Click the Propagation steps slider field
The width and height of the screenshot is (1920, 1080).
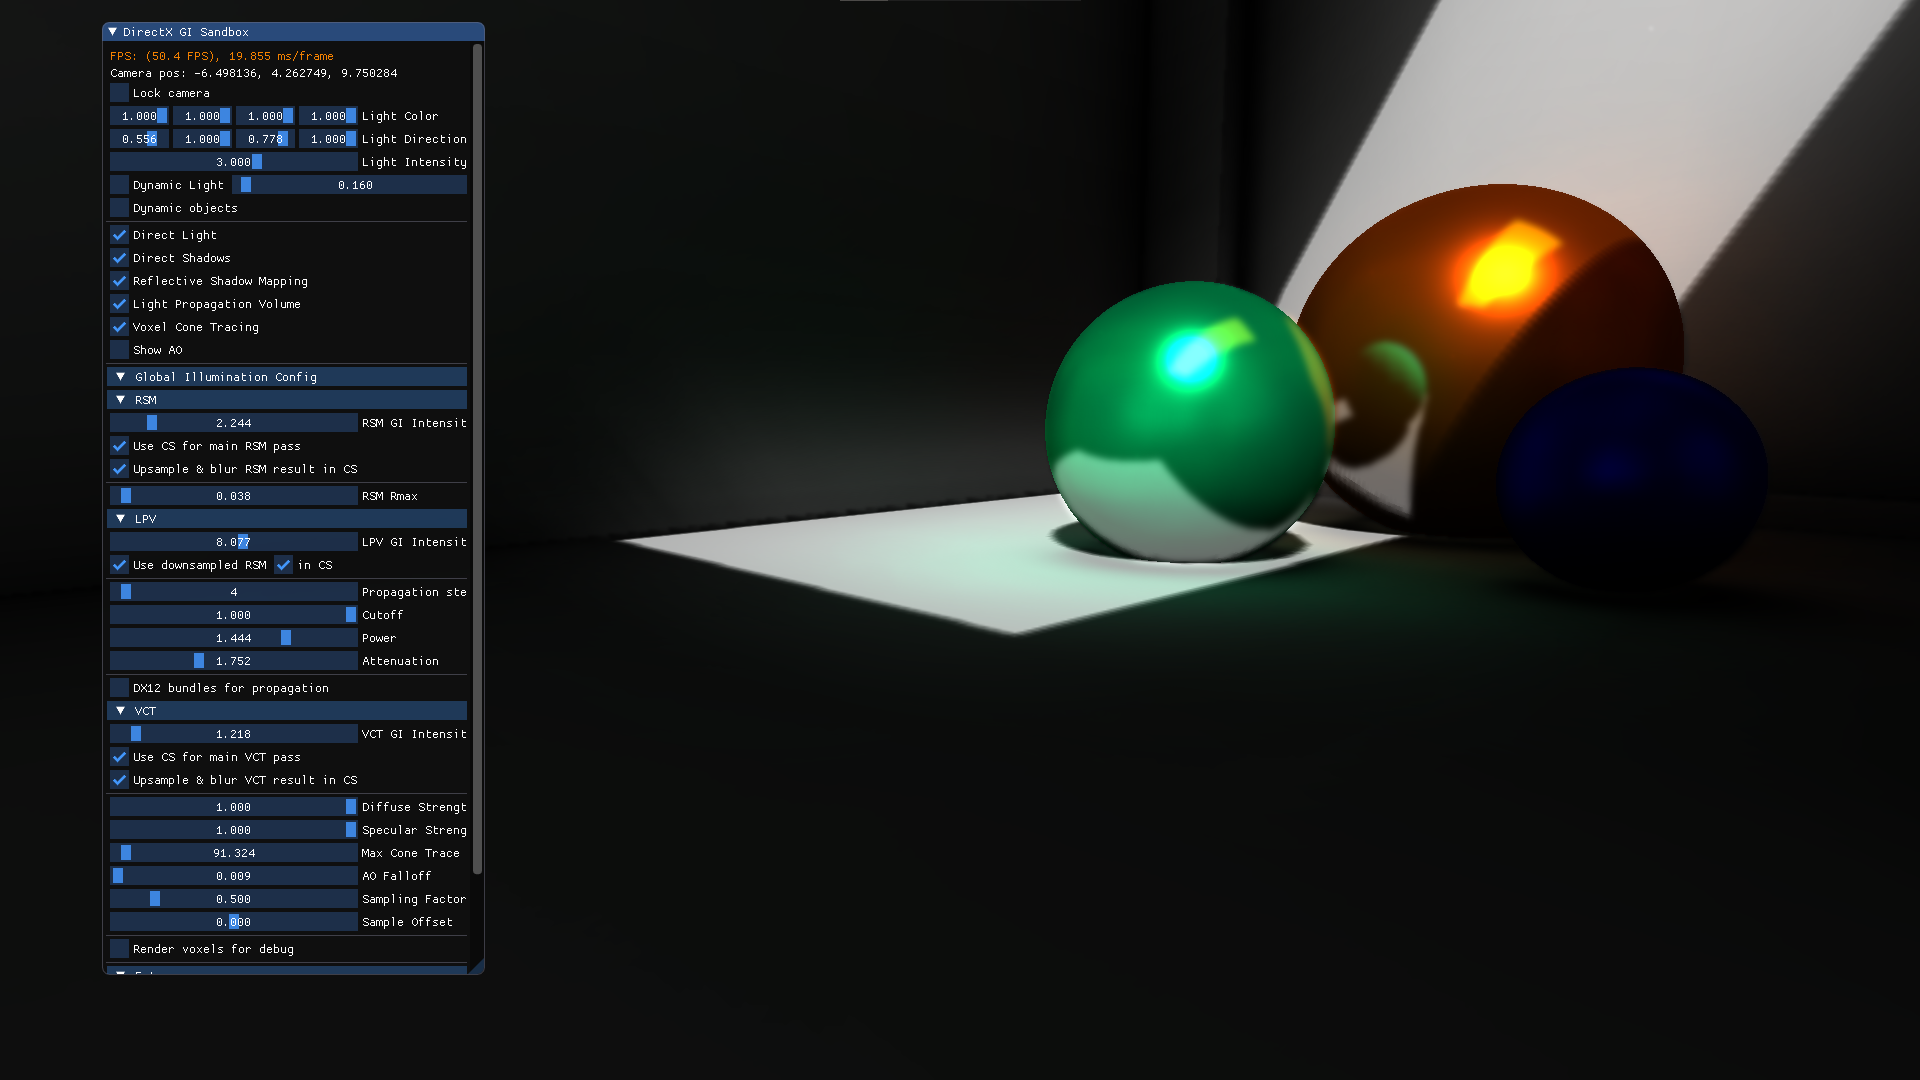pos(233,592)
